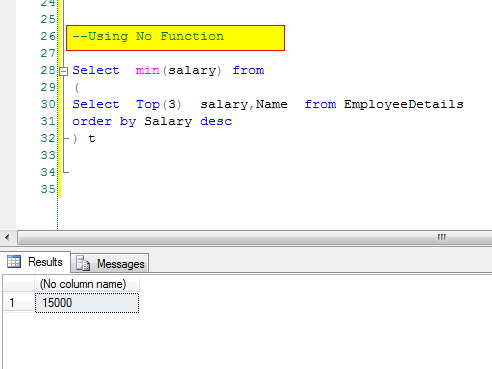This screenshot has width=492, height=369.
Task: Collapse the Select query code block
Action: tap(63, 71)
